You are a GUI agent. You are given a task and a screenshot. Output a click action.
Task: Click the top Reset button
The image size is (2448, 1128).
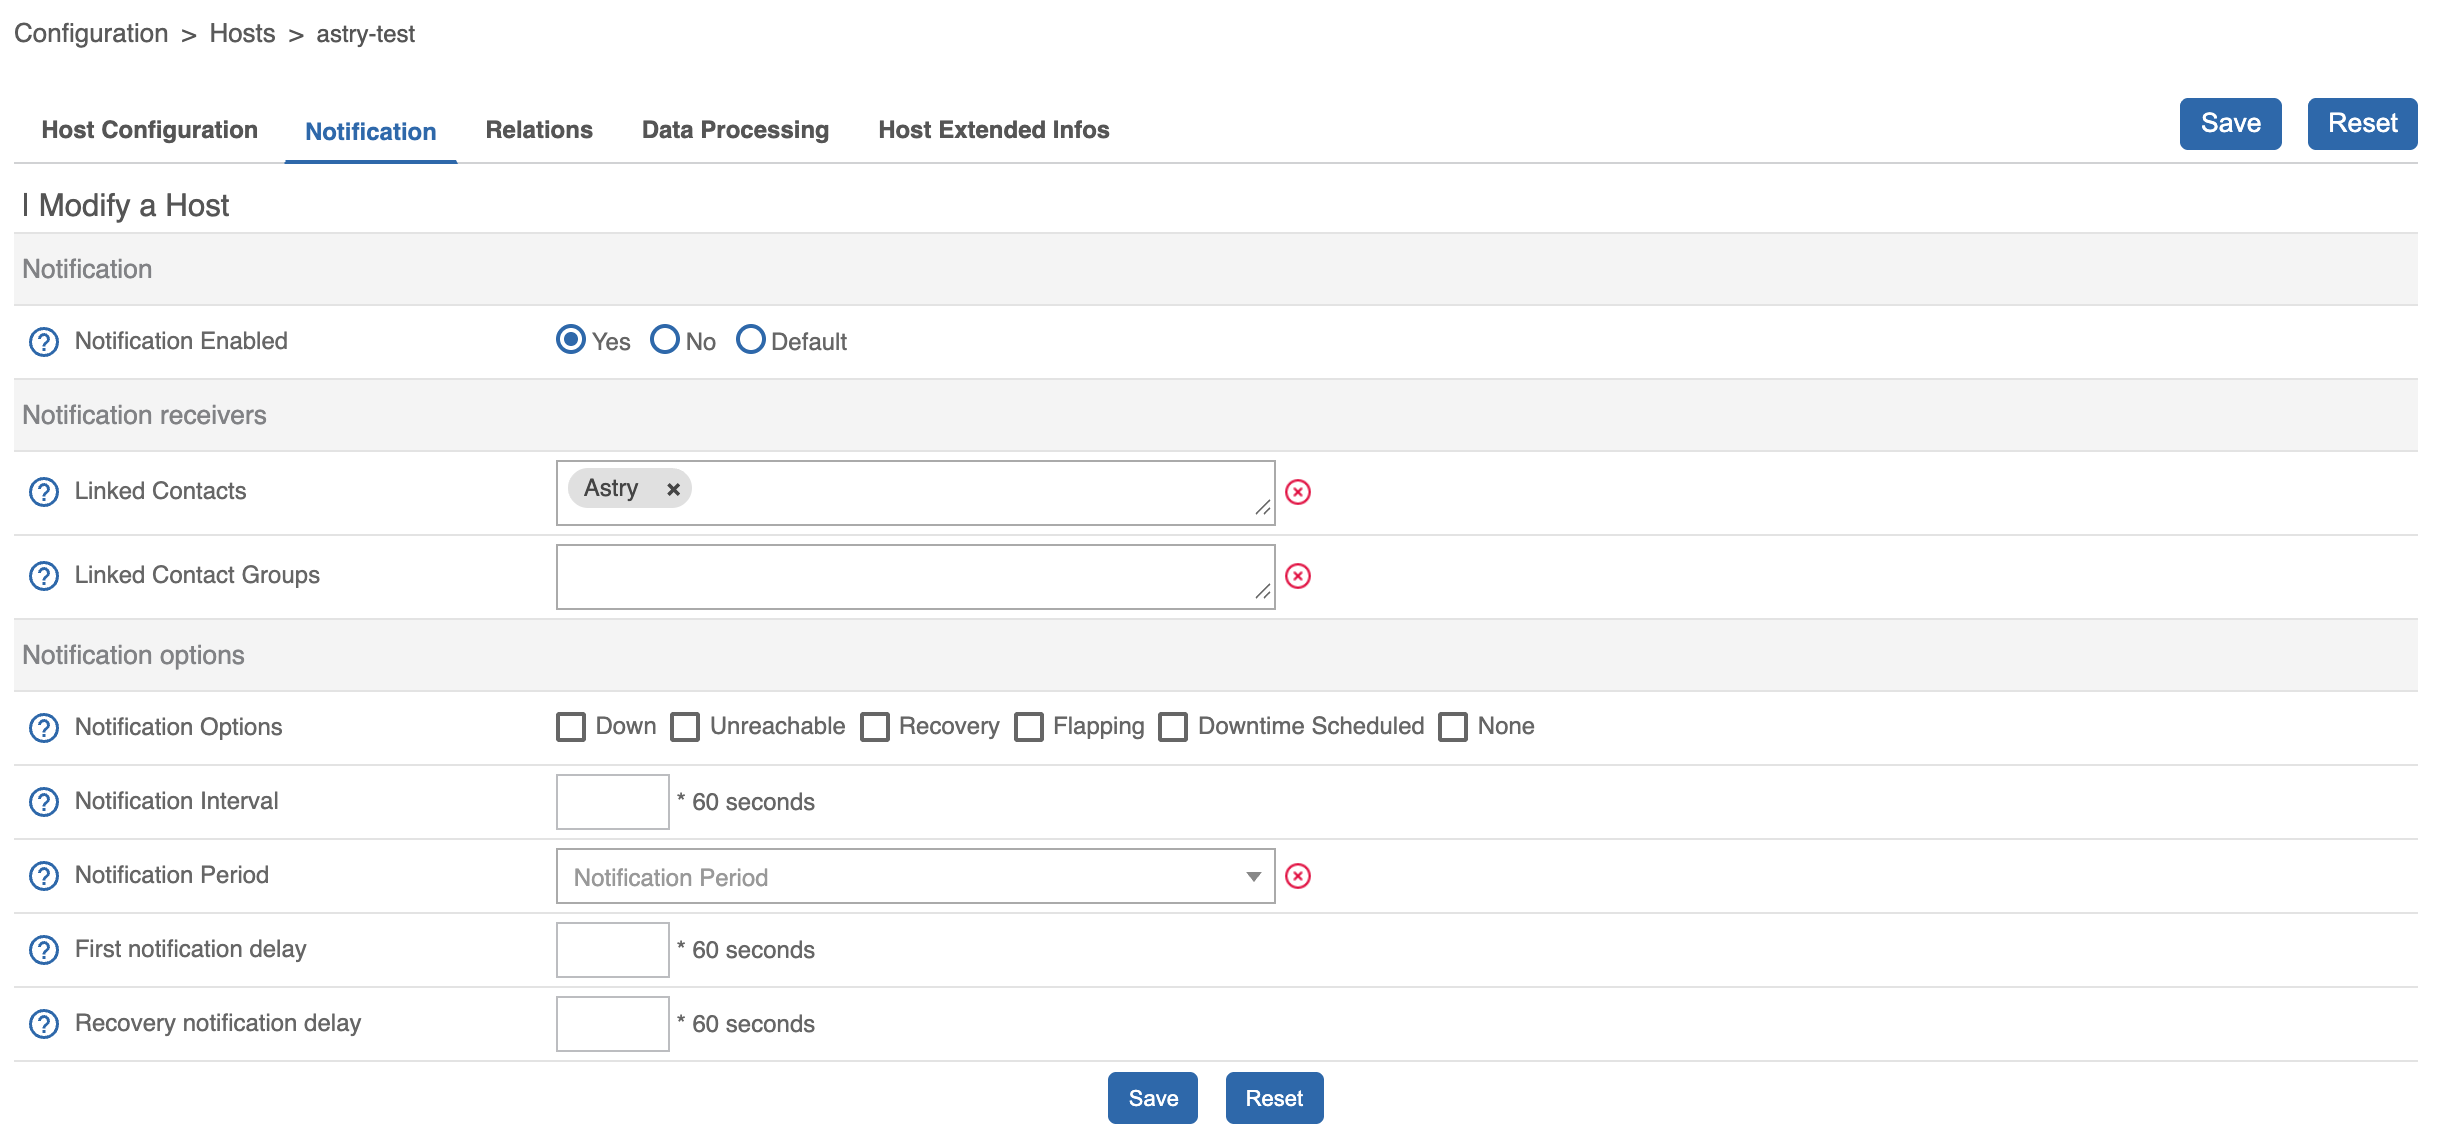coord(2363,124)
